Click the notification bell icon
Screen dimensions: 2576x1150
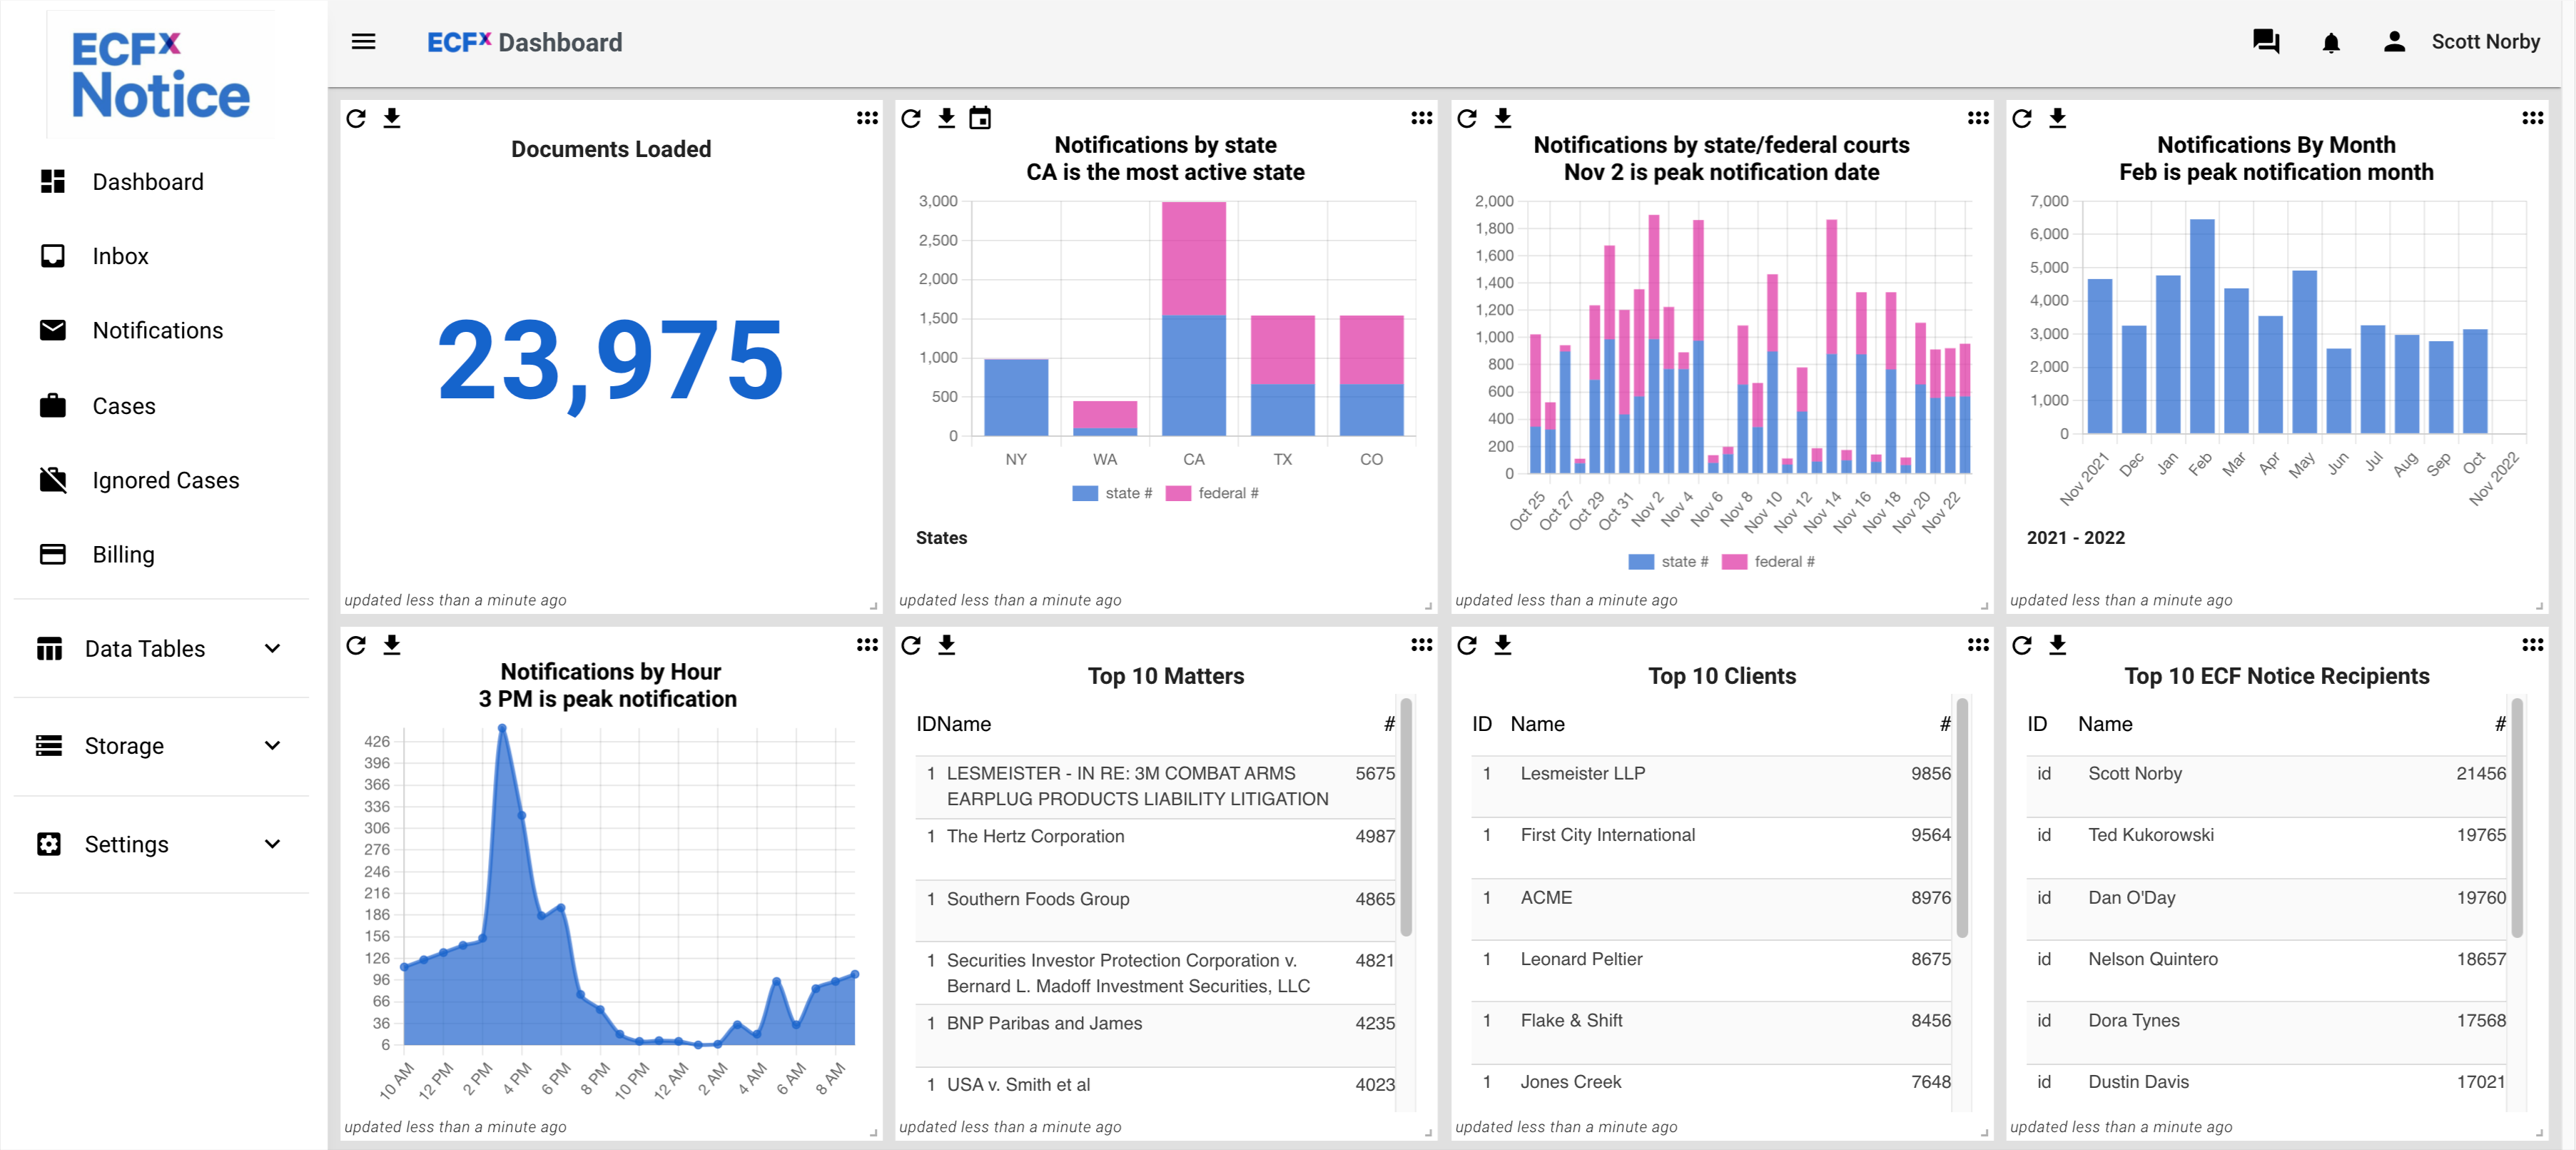point(2330,42)
